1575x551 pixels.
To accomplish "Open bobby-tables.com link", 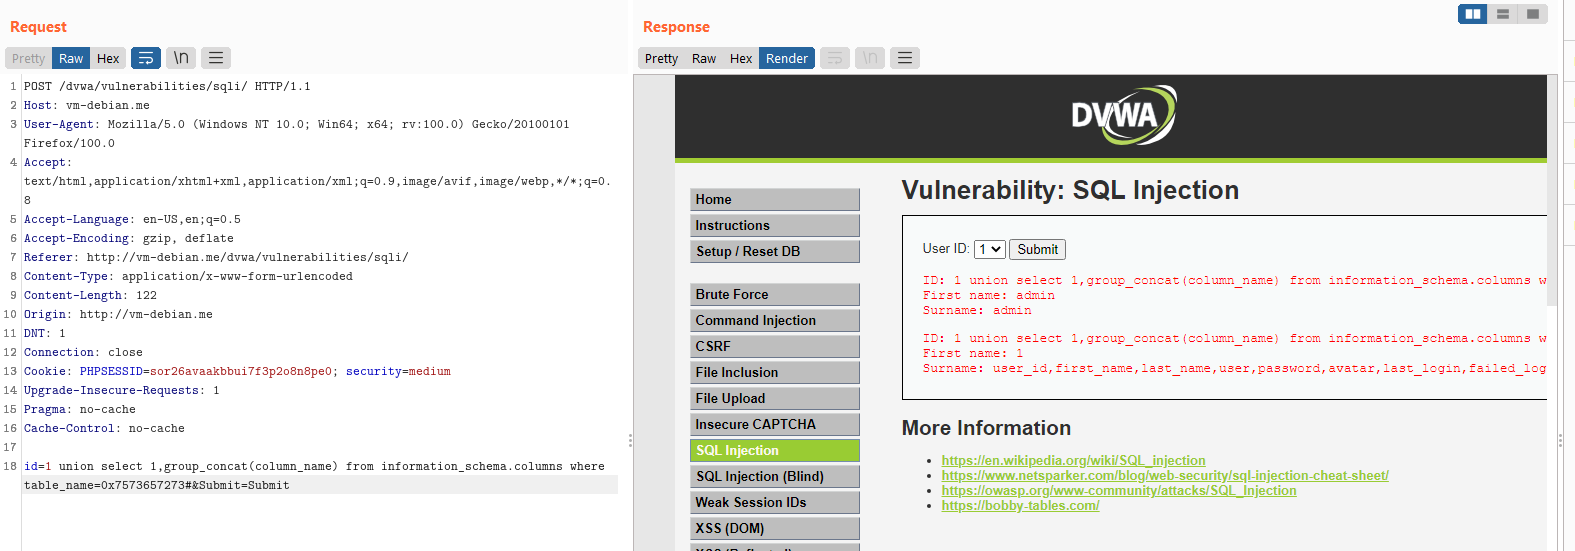I will coord(1020,505).
